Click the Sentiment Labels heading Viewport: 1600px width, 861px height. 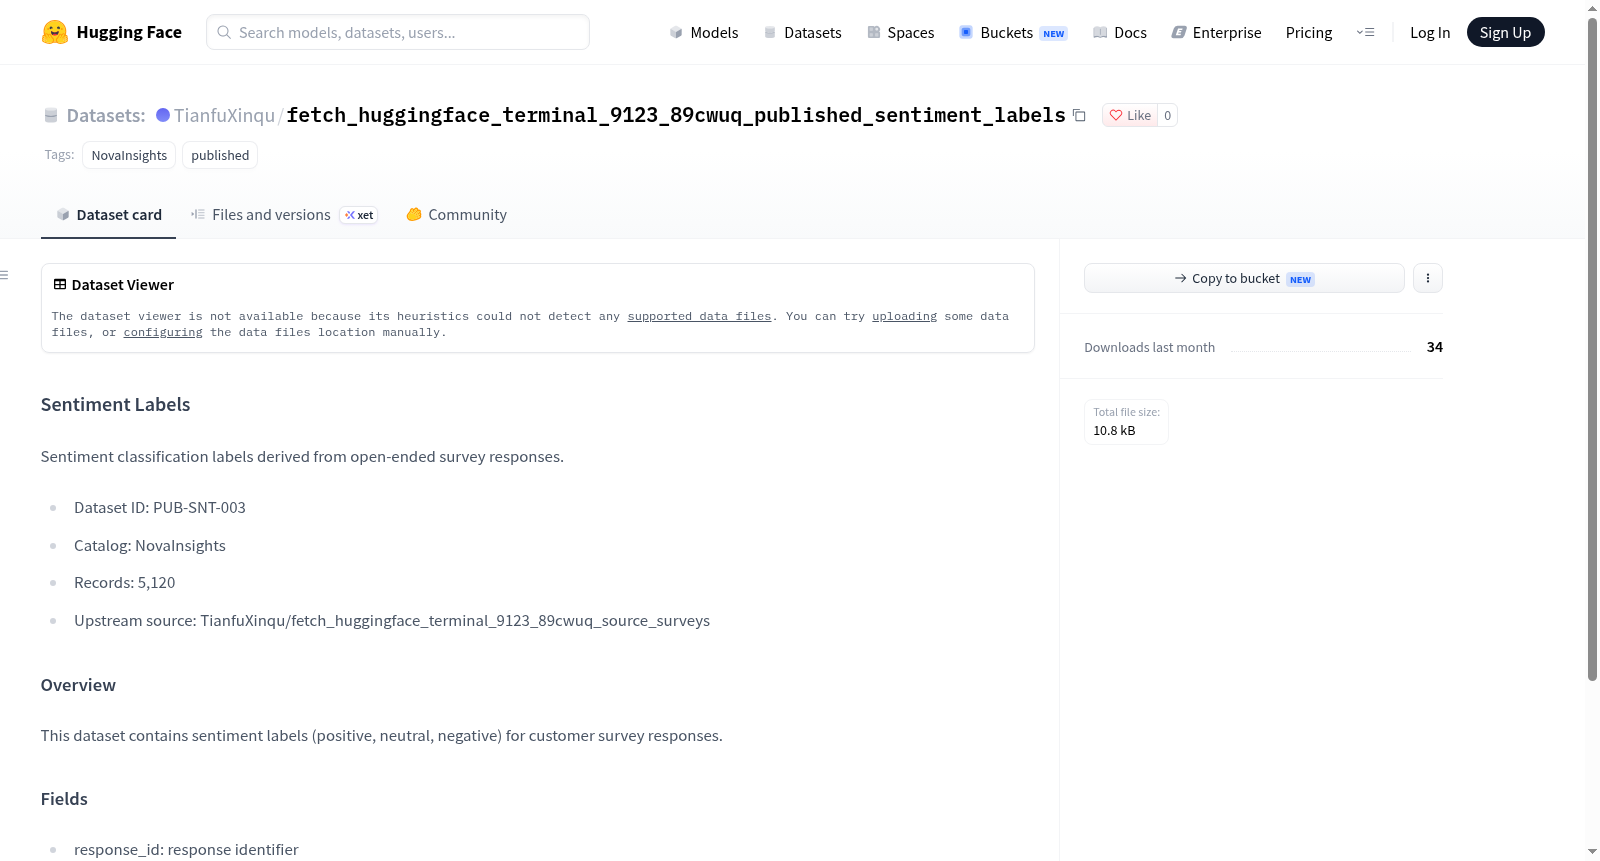pos(115,404)
